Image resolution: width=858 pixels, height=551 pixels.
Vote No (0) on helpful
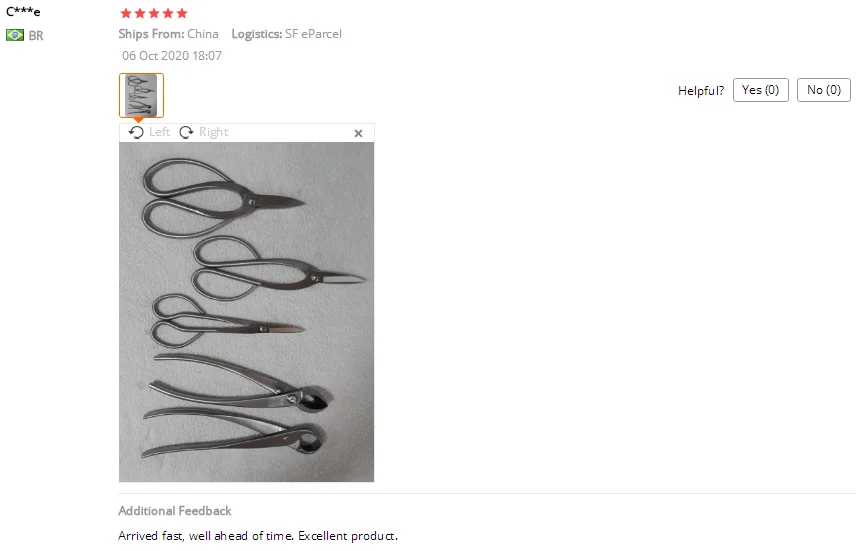tap(824, 90)
